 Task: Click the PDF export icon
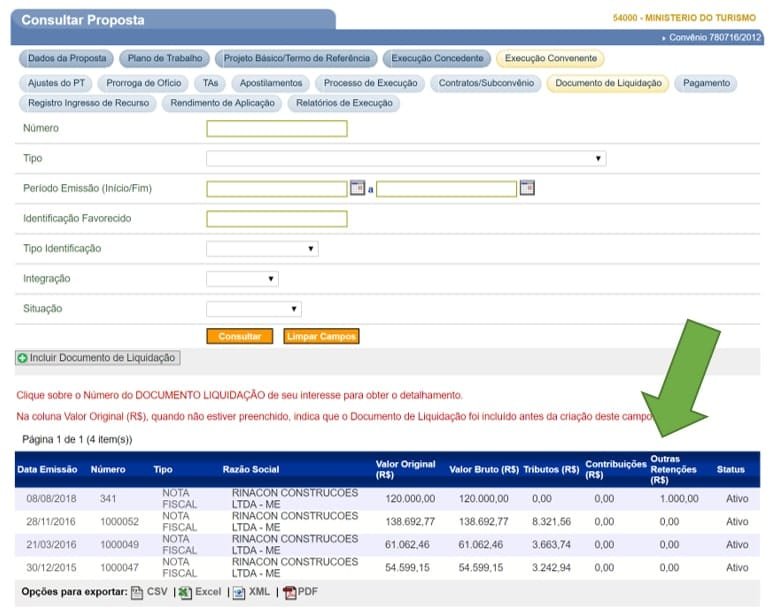(290, 592)
